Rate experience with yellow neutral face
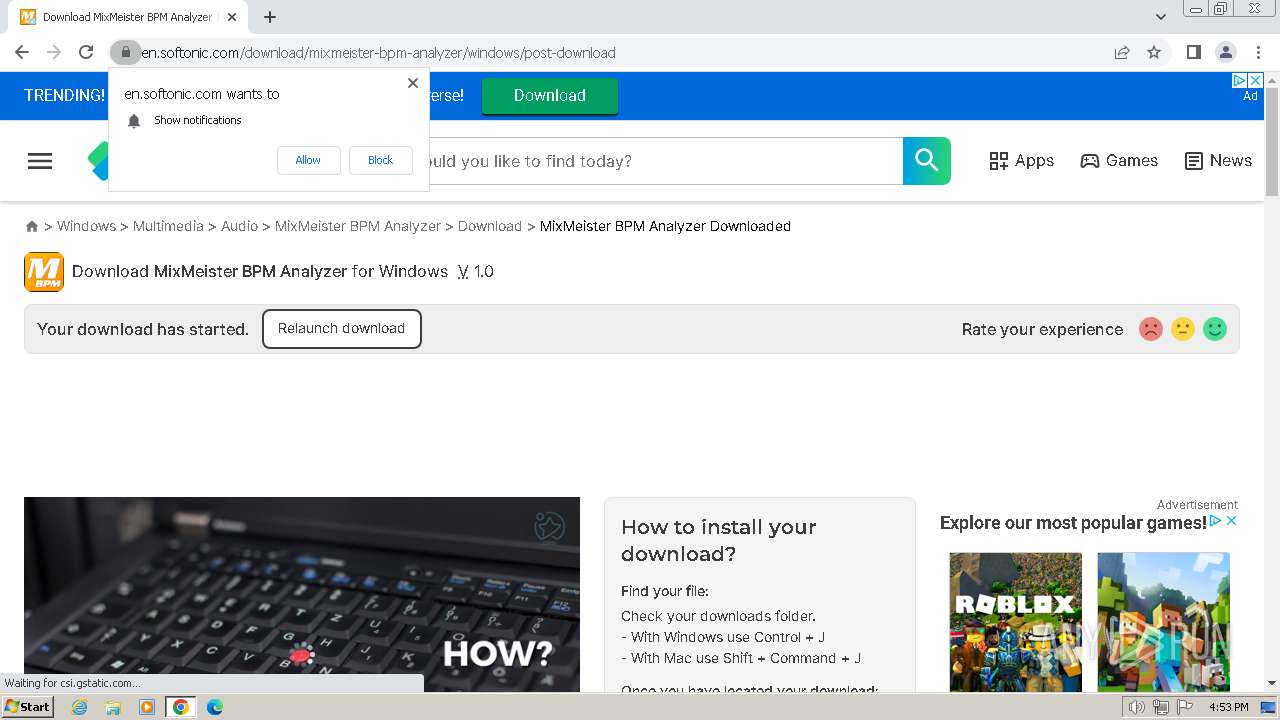1280x720 pixels. (1183, 329)
